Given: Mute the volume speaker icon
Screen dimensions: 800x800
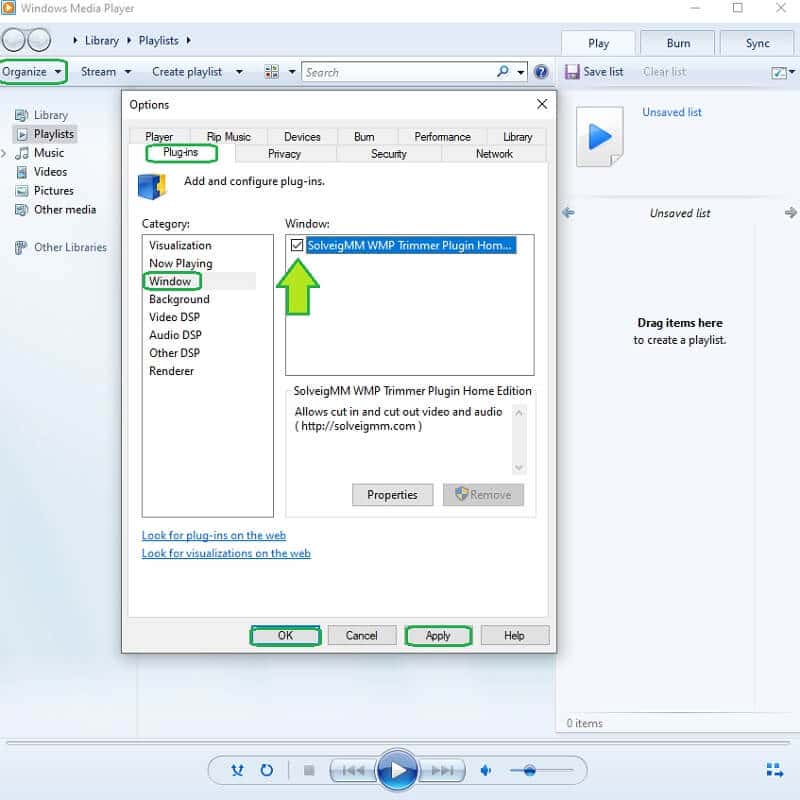Looking at the screenshot, I should [487, 770].
